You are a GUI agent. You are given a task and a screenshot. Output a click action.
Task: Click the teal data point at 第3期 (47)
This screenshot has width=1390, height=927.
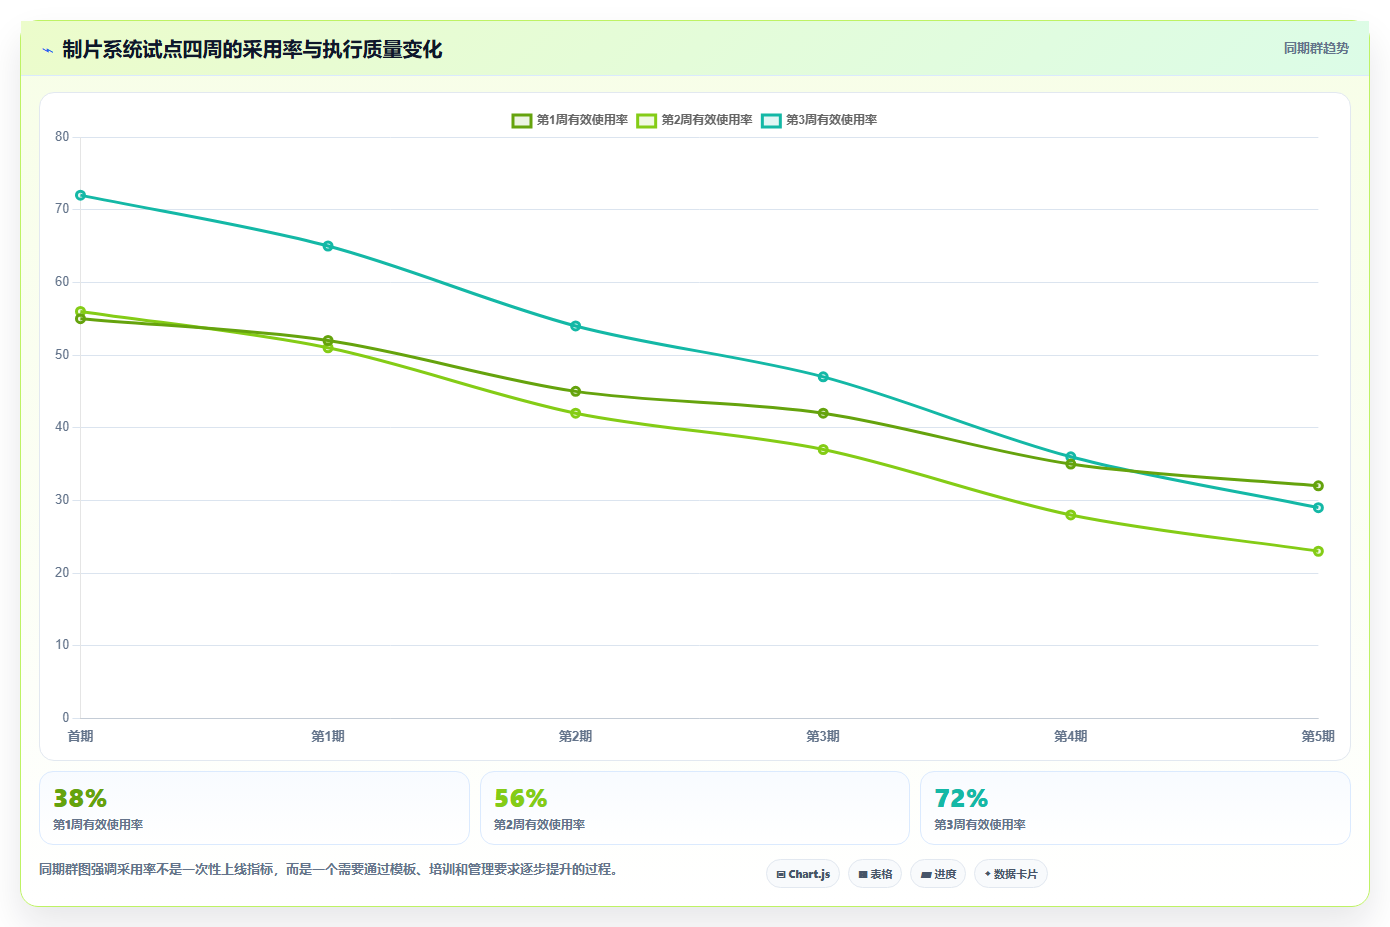[x=823, y=377]
